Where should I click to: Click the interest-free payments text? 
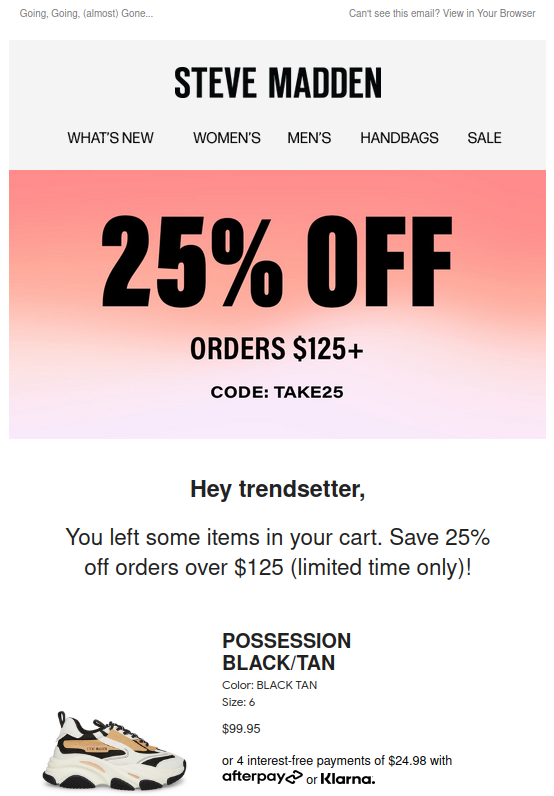pyautogui.click(x=337, y=760)
